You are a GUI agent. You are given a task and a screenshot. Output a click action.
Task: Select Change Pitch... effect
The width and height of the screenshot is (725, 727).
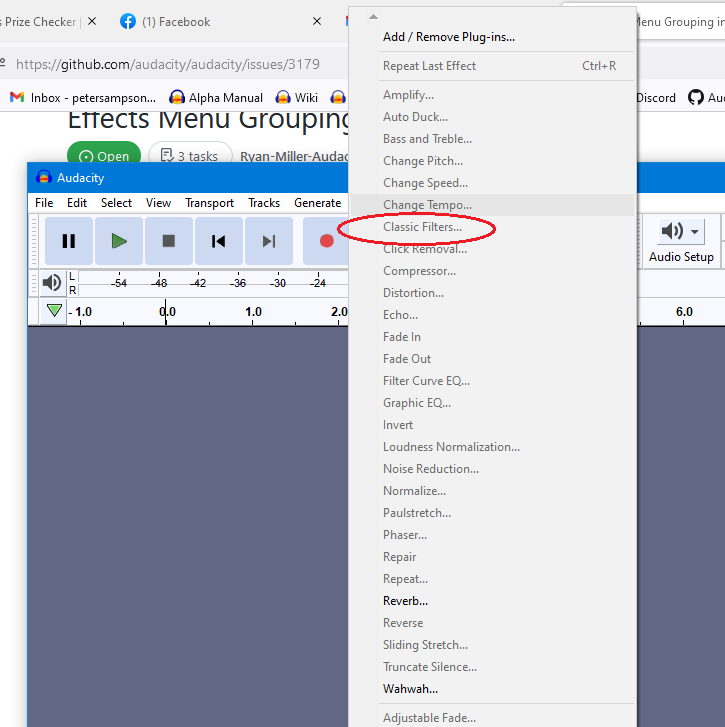[x=492, y=161]
